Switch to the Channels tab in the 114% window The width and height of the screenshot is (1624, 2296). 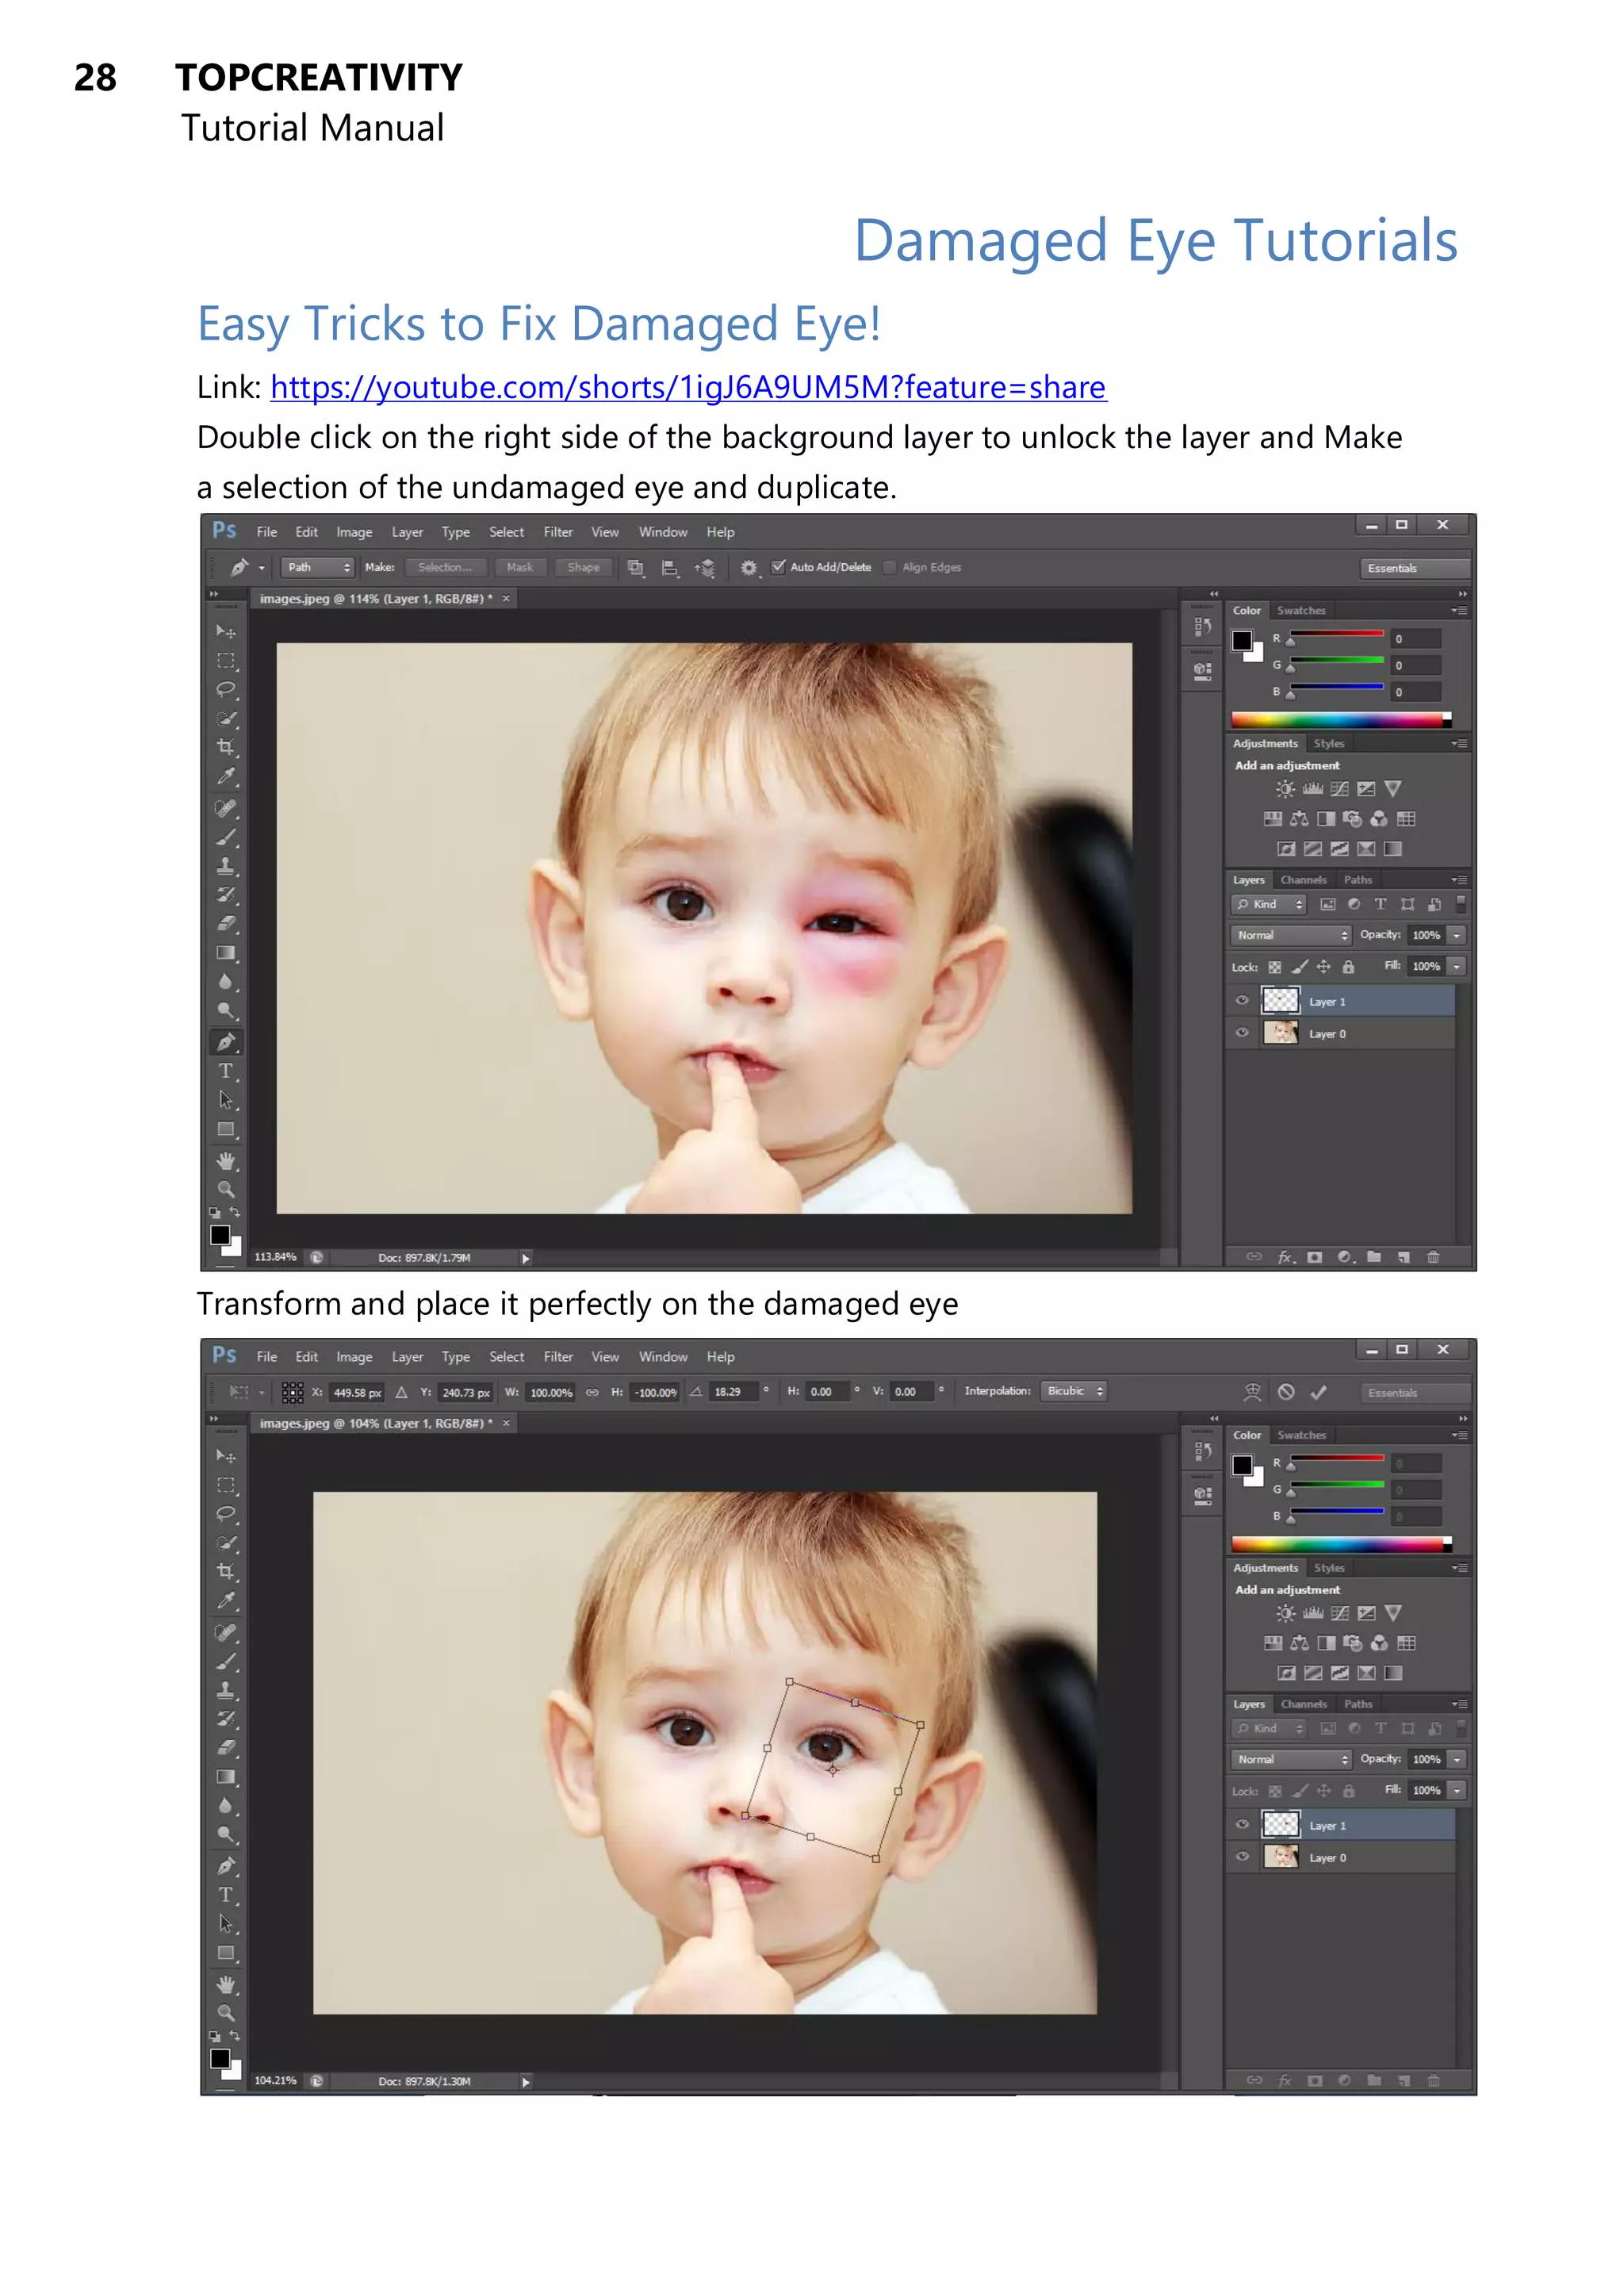tap(1303, 880)
